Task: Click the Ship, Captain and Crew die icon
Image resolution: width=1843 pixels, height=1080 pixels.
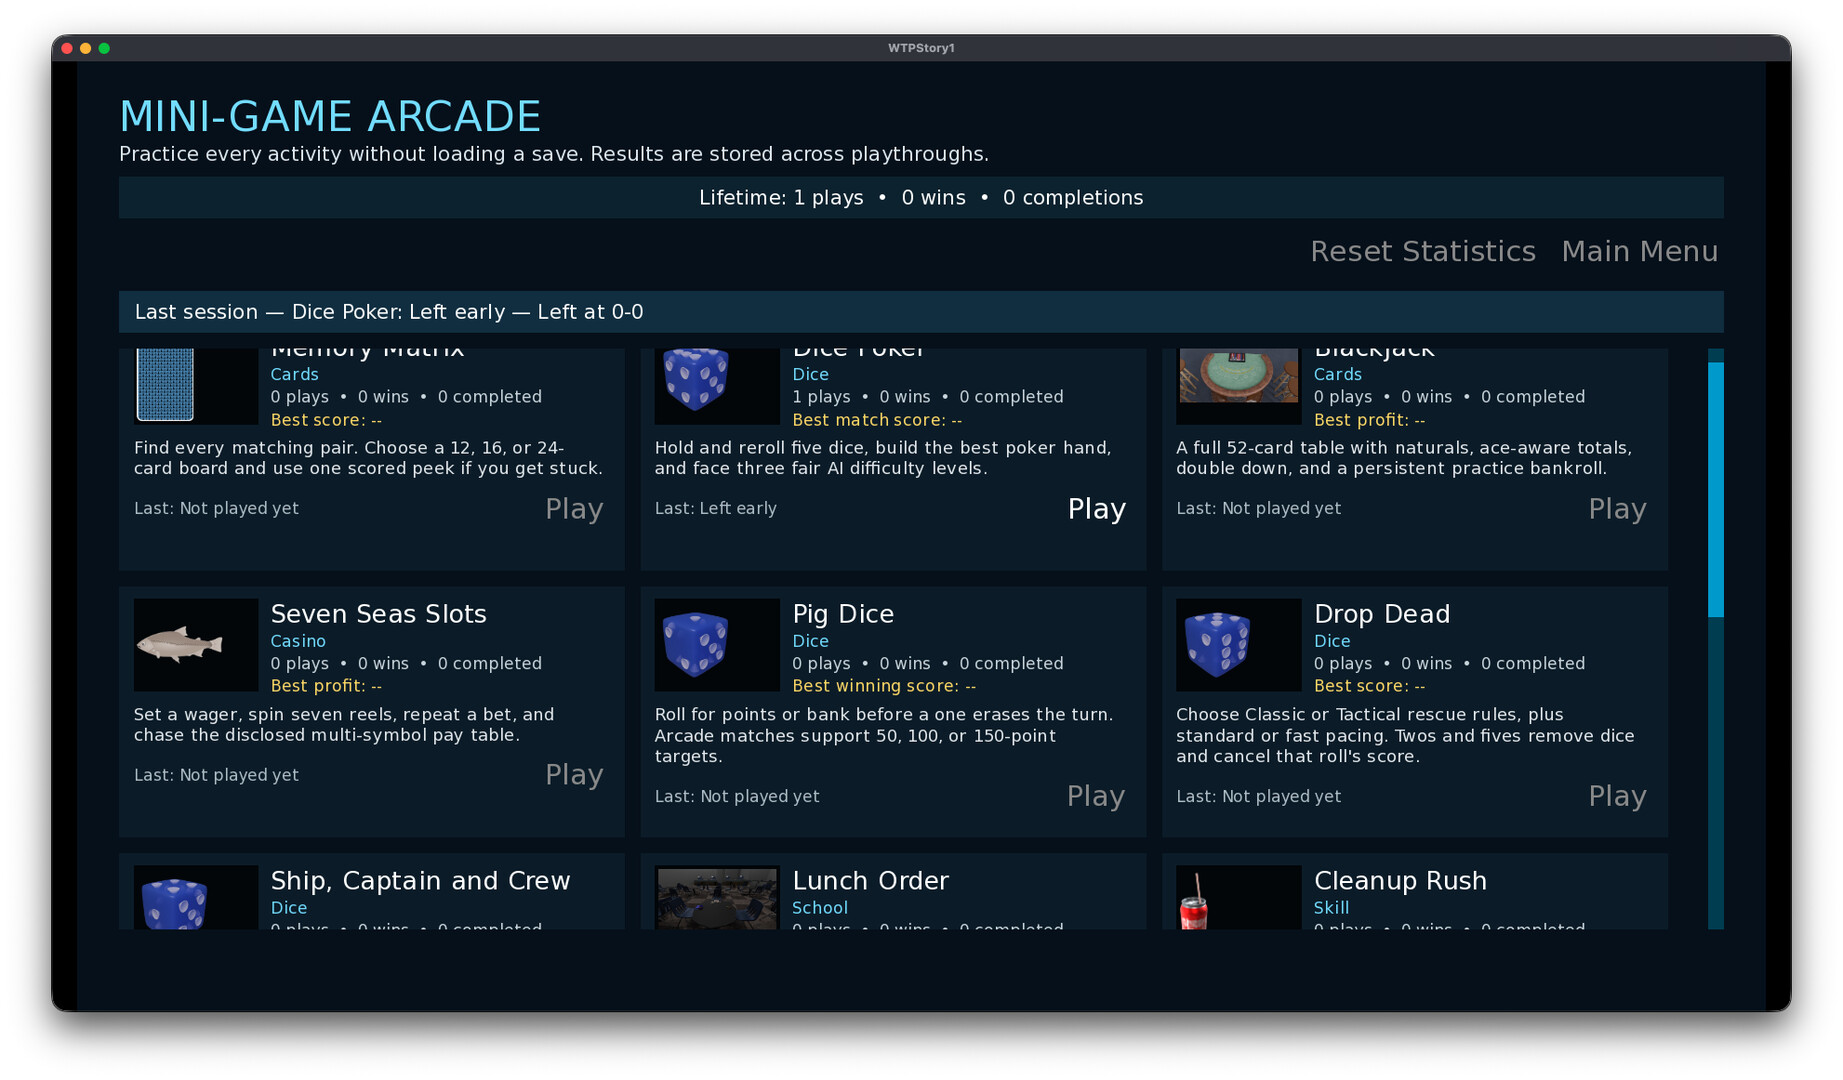Action: 174,904
